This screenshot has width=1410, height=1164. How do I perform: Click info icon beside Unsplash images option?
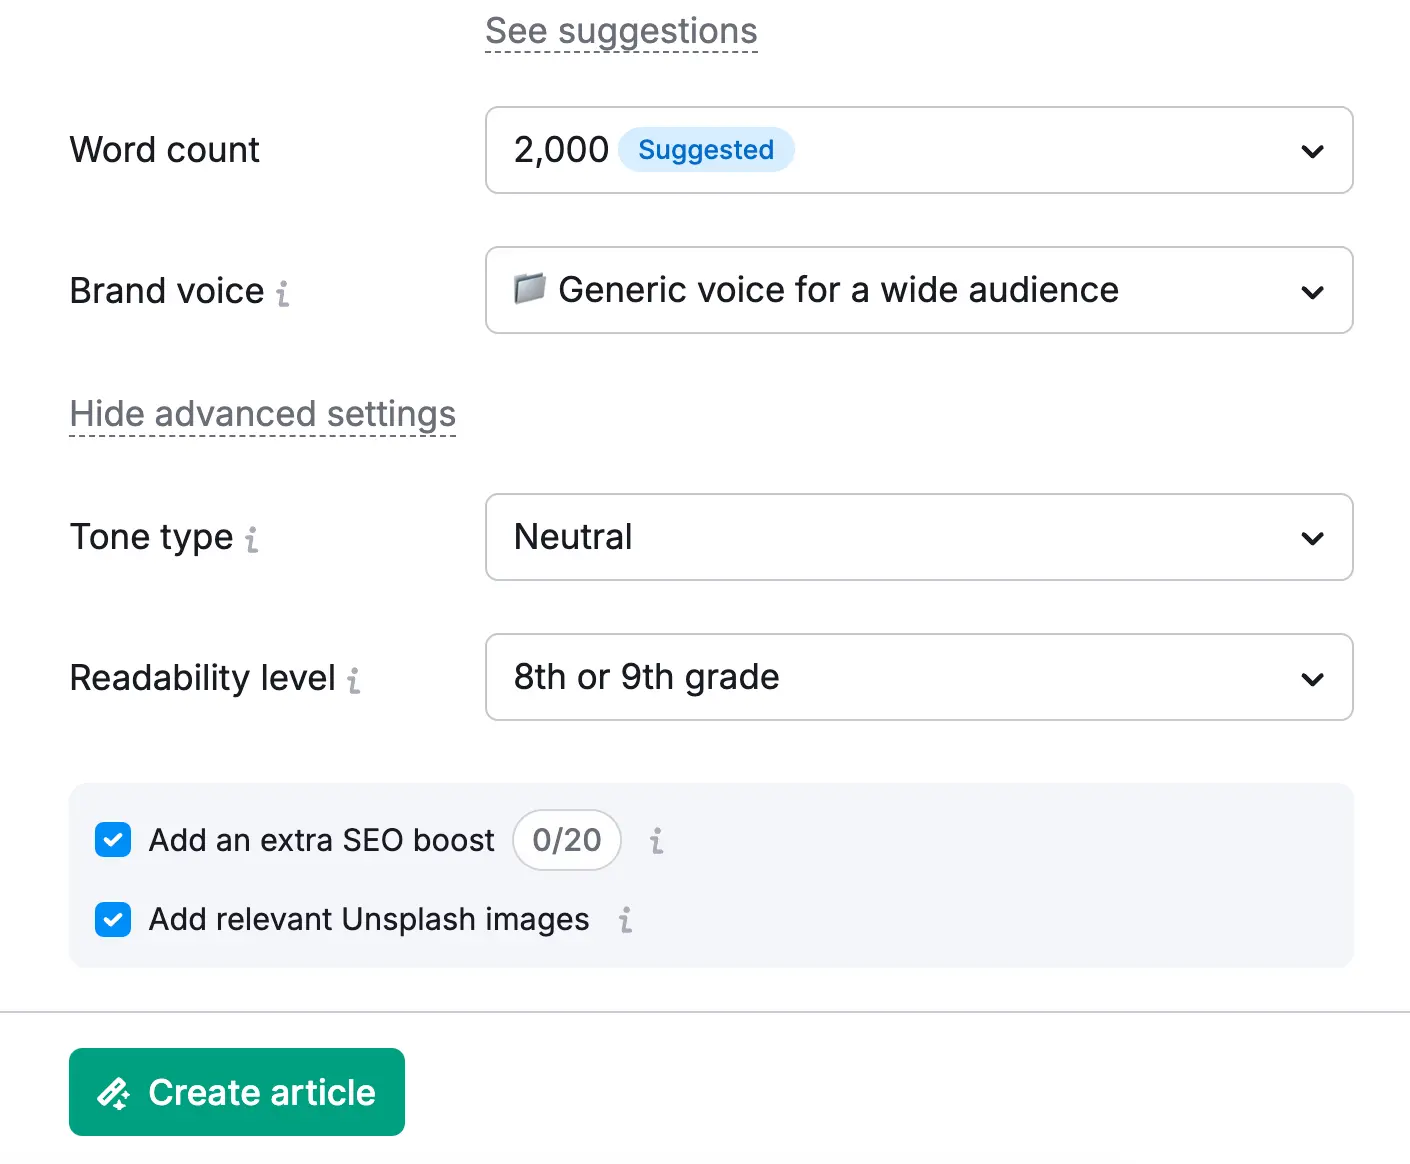[x=625, y=920]
